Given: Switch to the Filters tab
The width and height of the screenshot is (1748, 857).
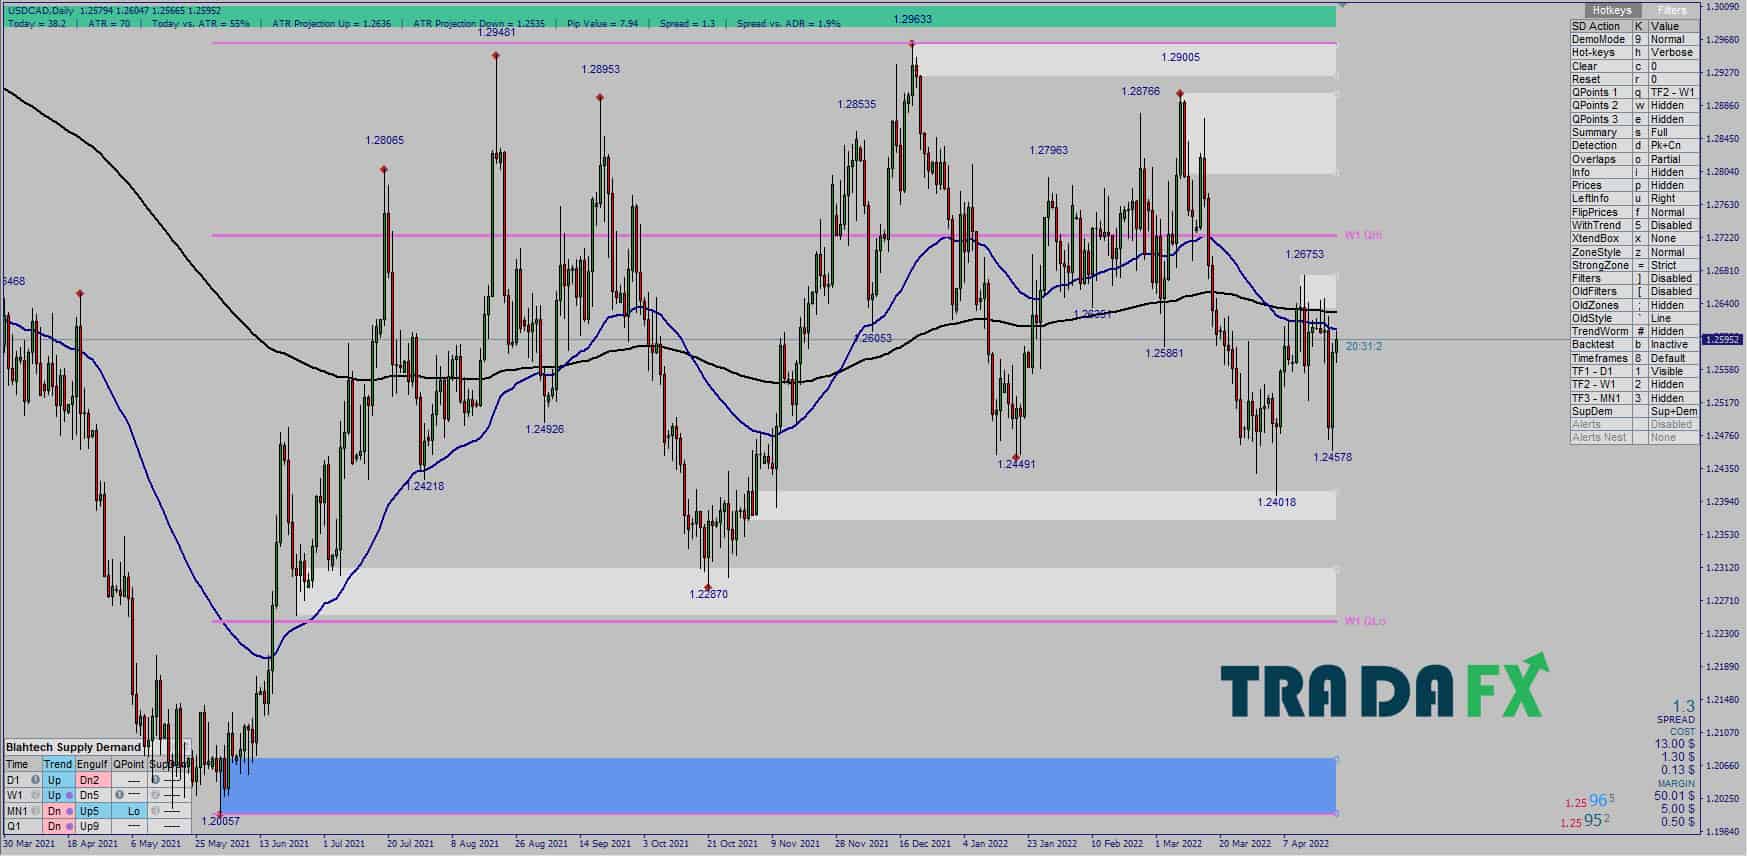Looking at the screenshot, I should coord(1672,10).
